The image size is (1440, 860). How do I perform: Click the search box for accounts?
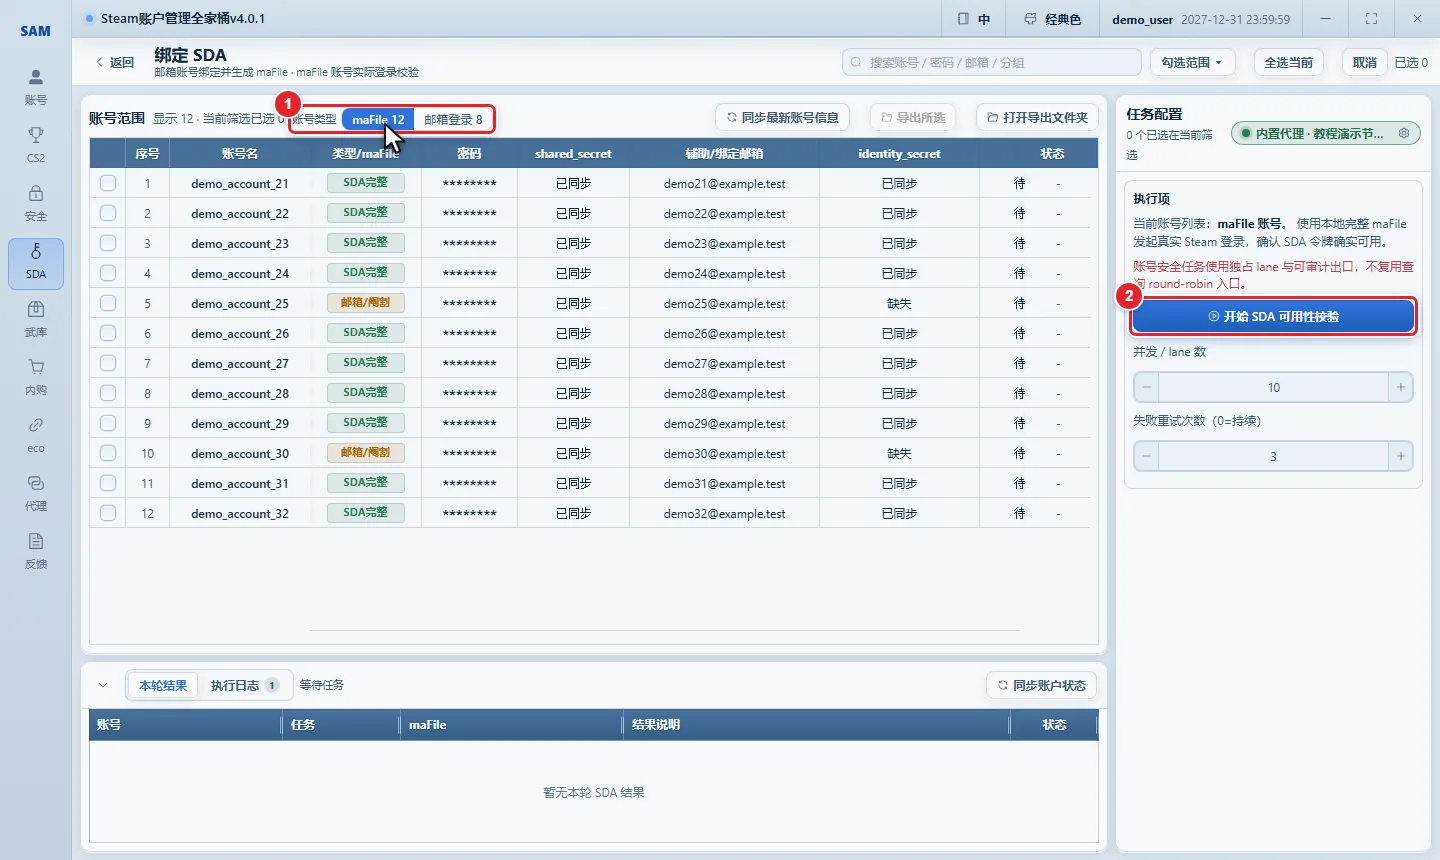pos(991,62)
